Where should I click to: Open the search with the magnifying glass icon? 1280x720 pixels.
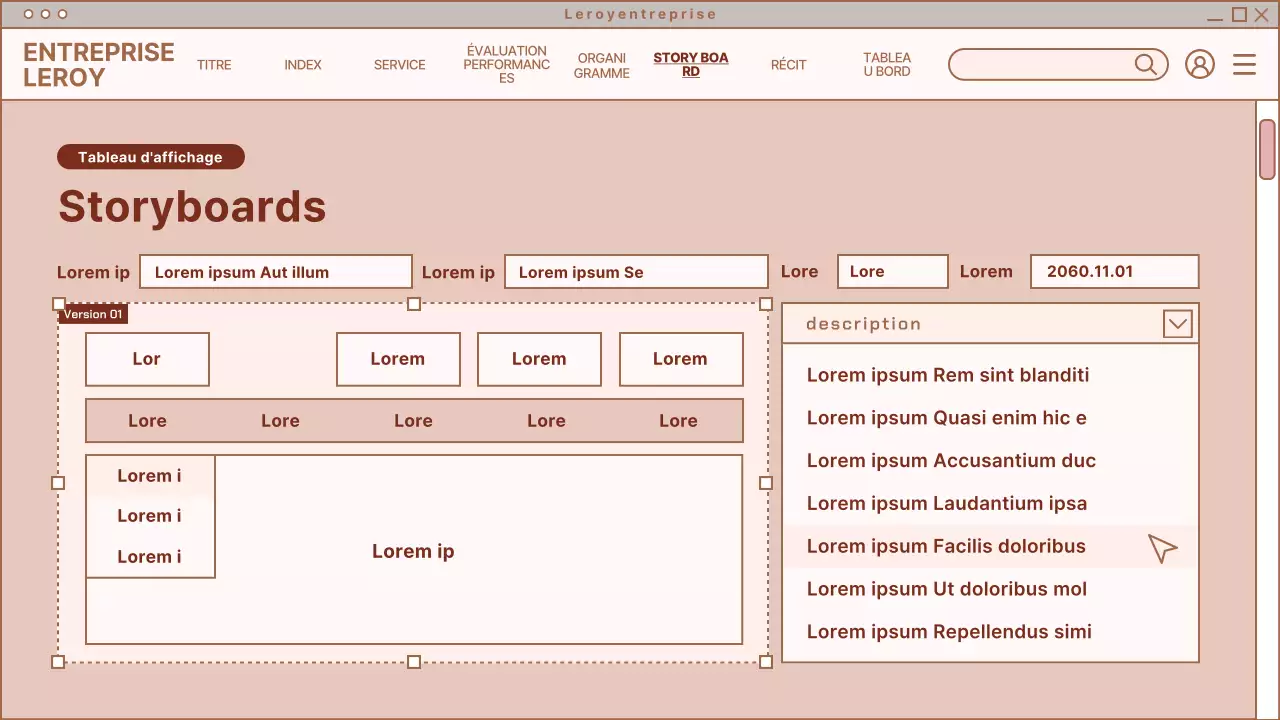coord(1146,64)
